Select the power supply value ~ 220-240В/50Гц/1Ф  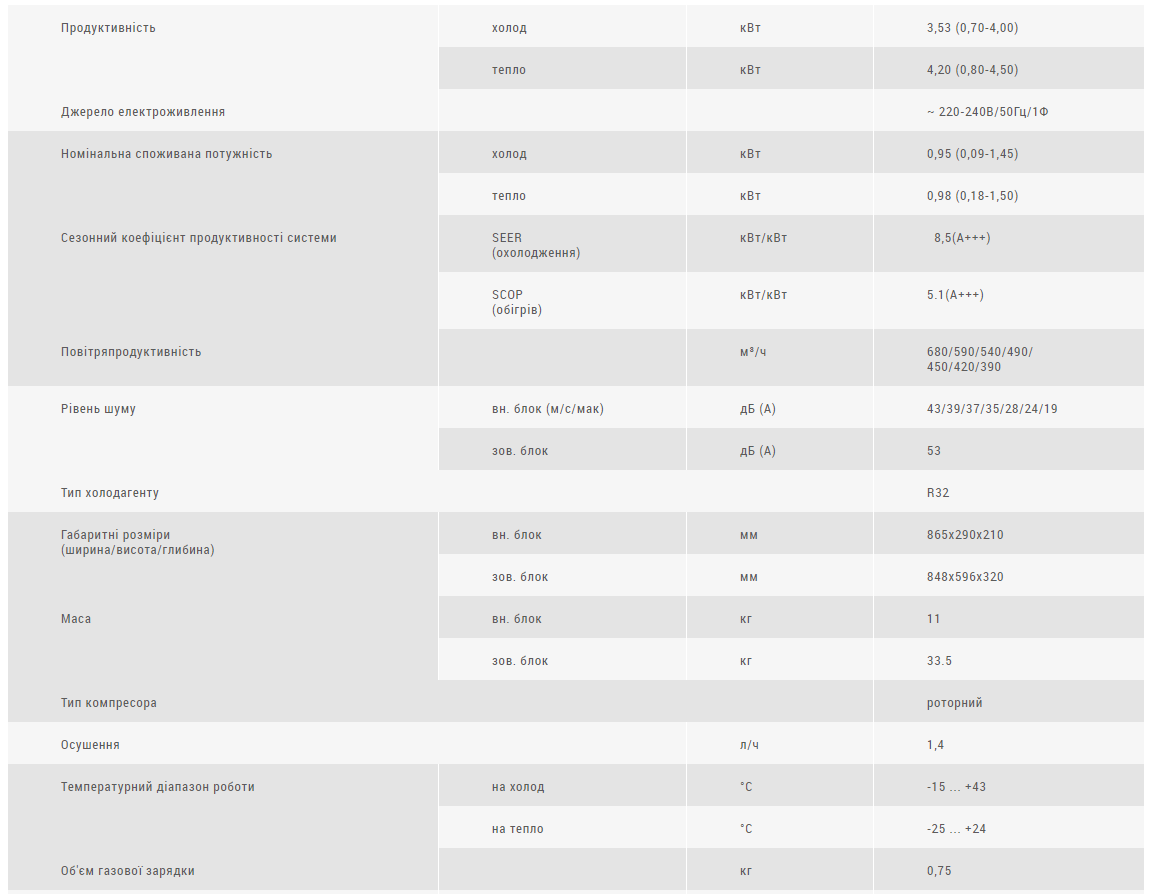coord(987,112)
